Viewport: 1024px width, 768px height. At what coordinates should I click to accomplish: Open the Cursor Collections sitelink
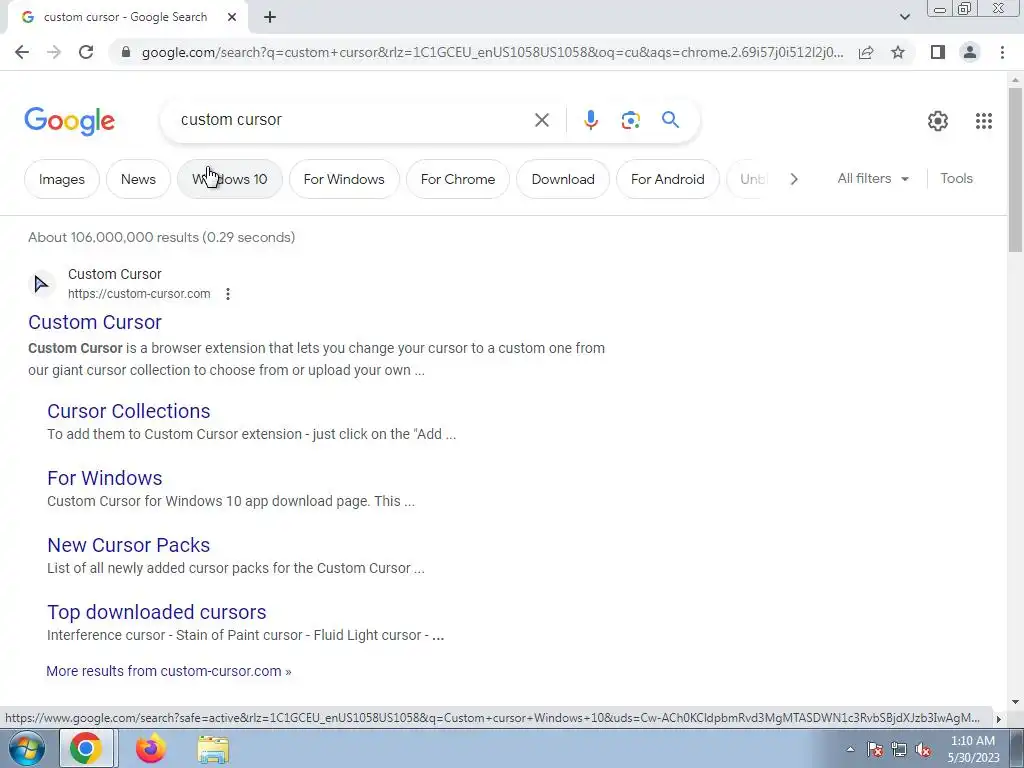click(129, 411)
